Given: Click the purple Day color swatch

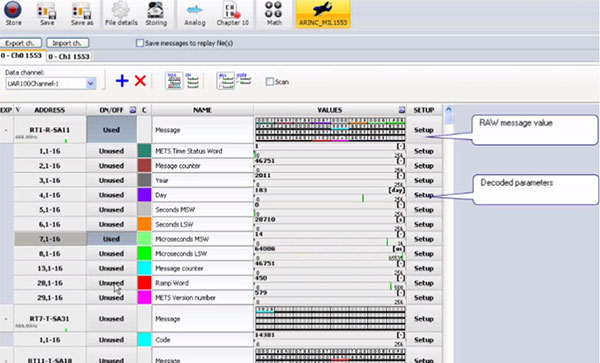Looking at the screenshot, I should tap(144, 195).
